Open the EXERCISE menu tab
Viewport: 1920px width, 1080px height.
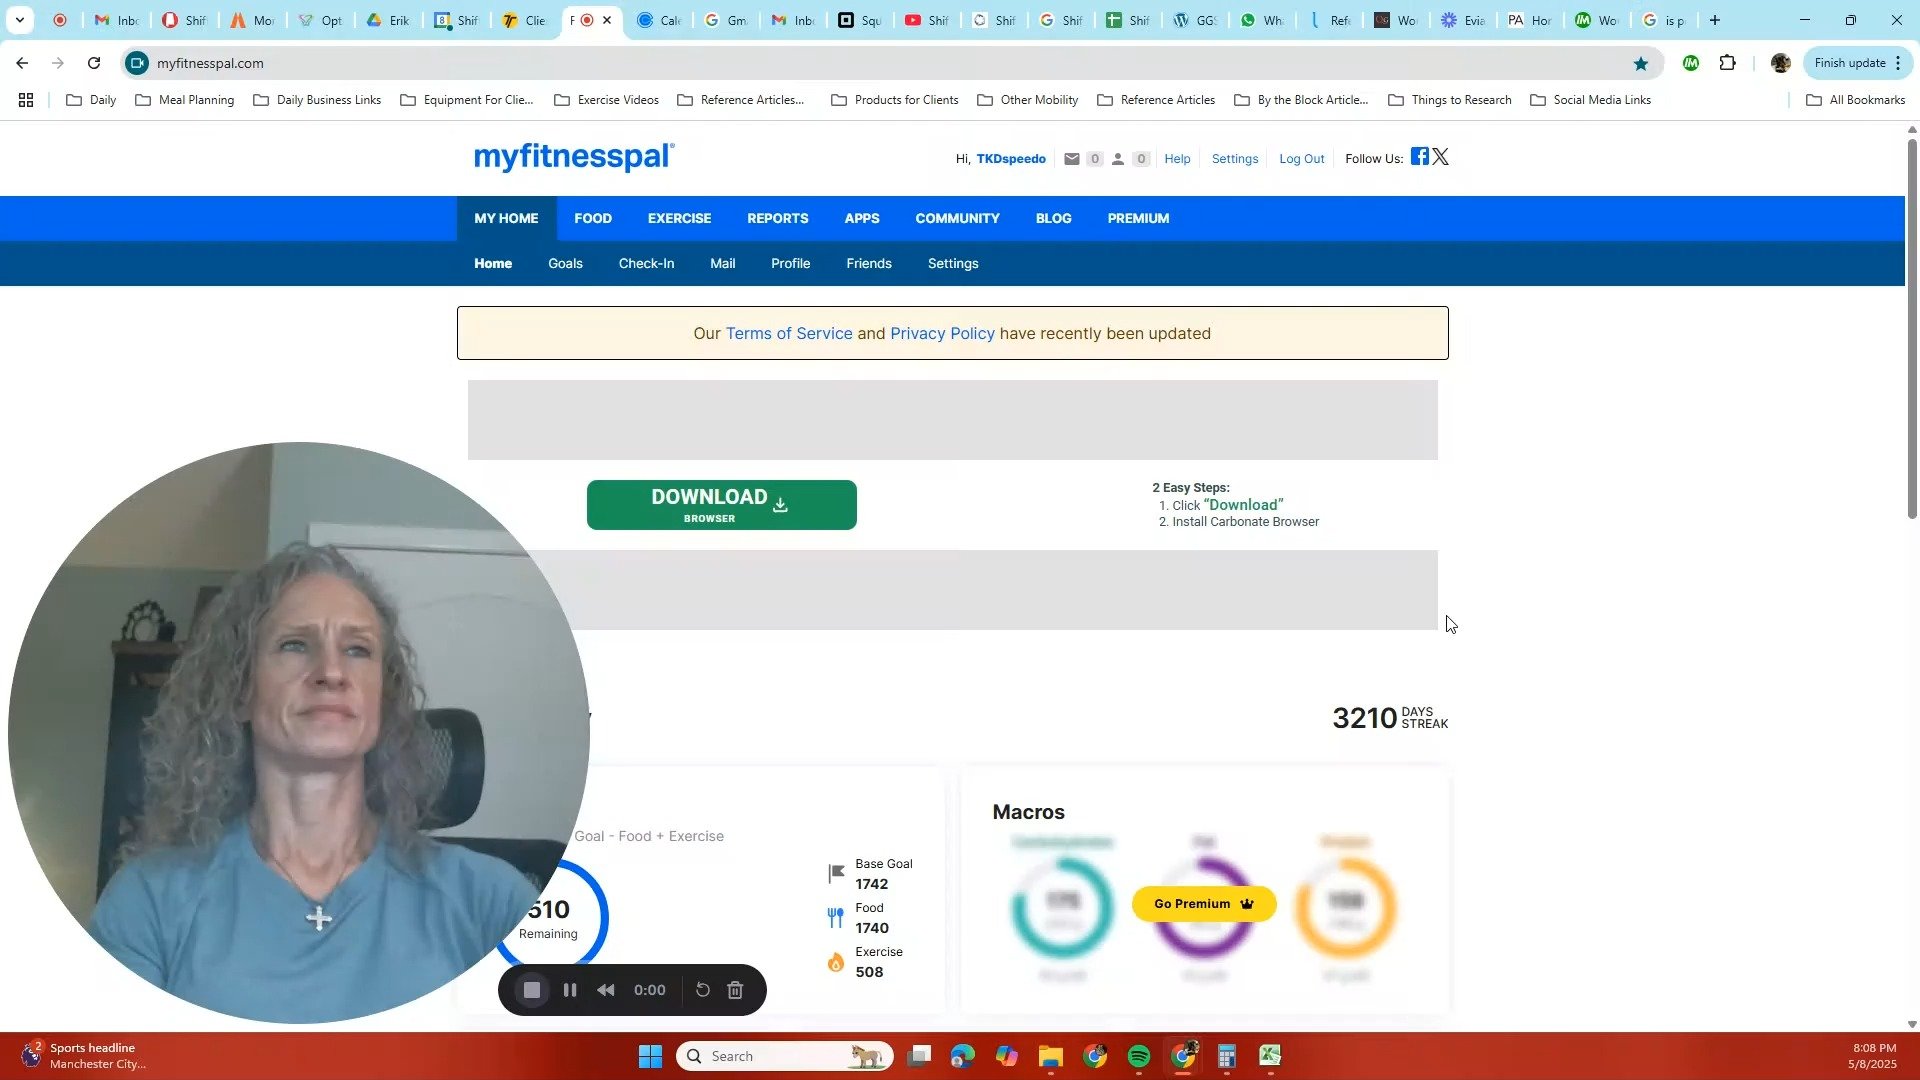click(680, 218)
